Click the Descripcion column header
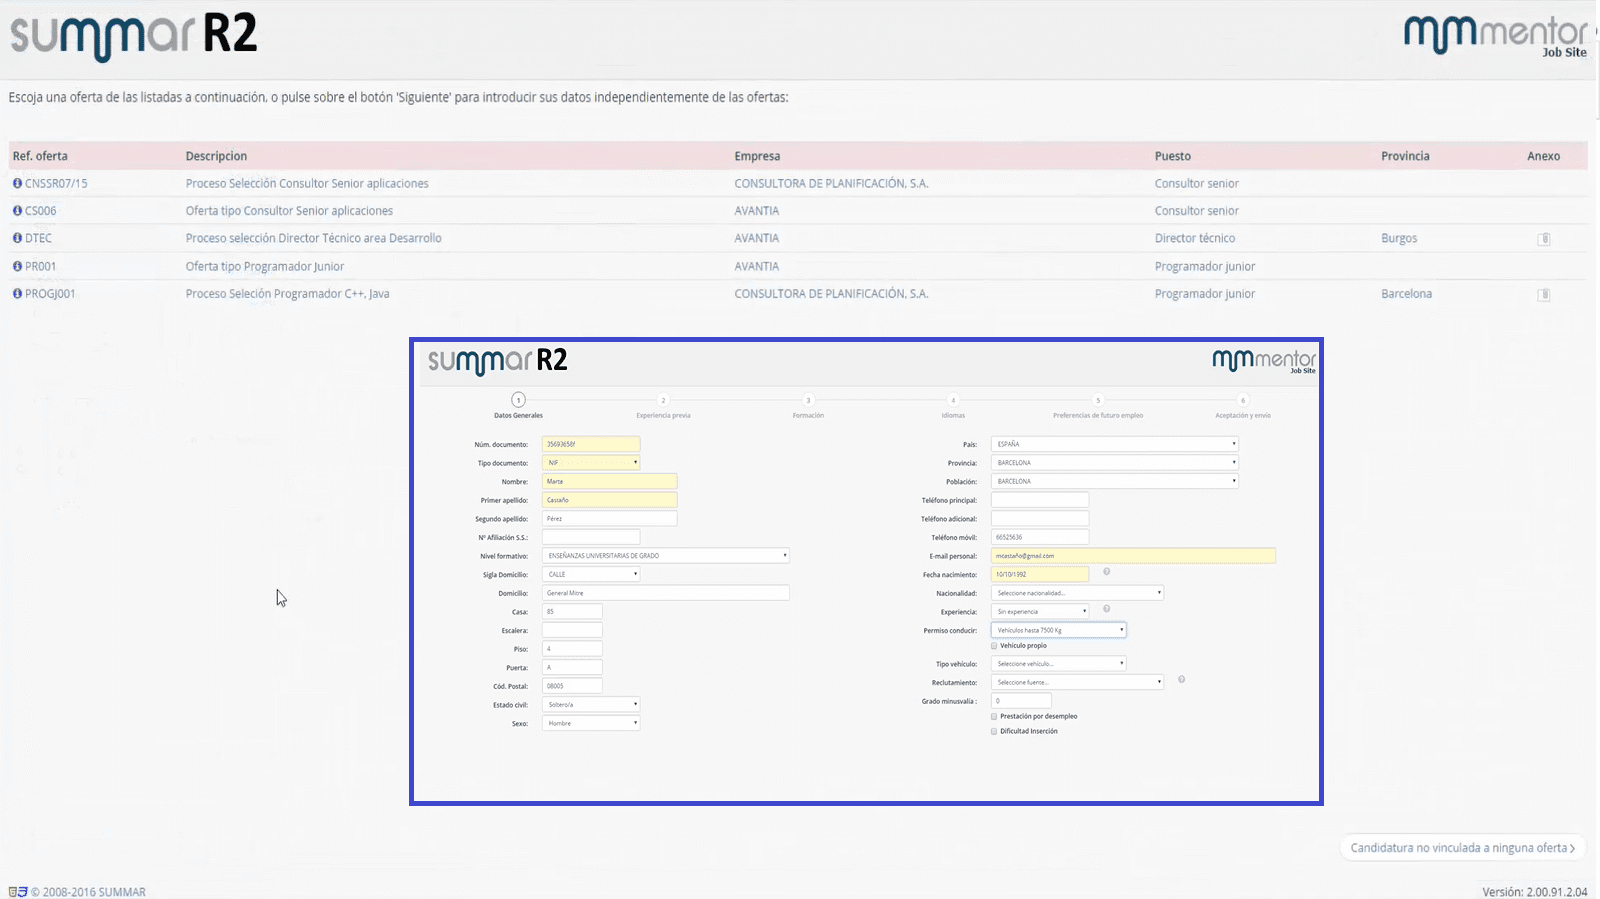The image size is (1600, 899). [216, 156]
